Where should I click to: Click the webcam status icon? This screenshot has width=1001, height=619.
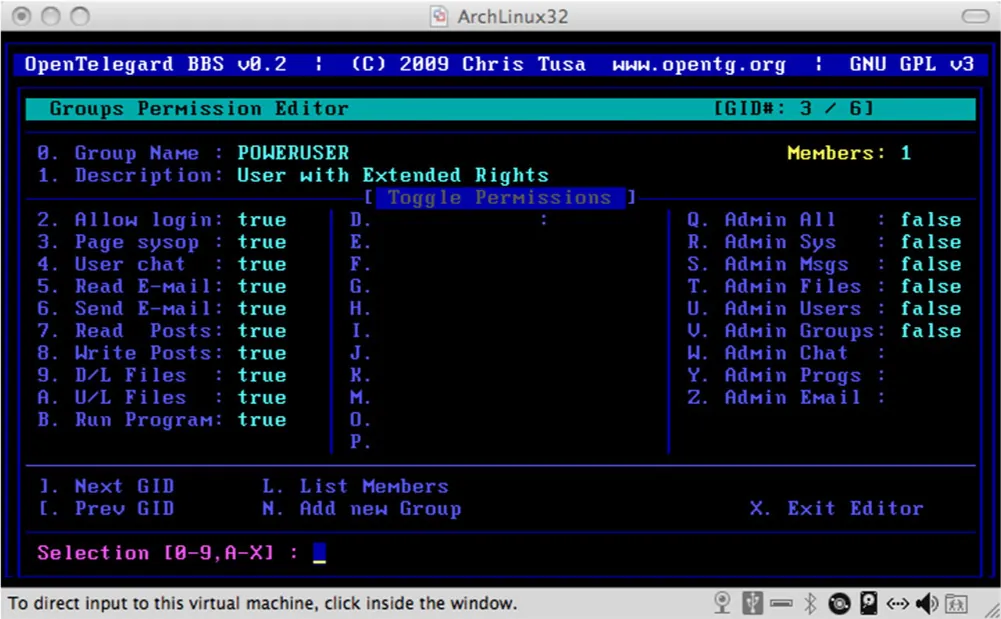click(722, 603)
